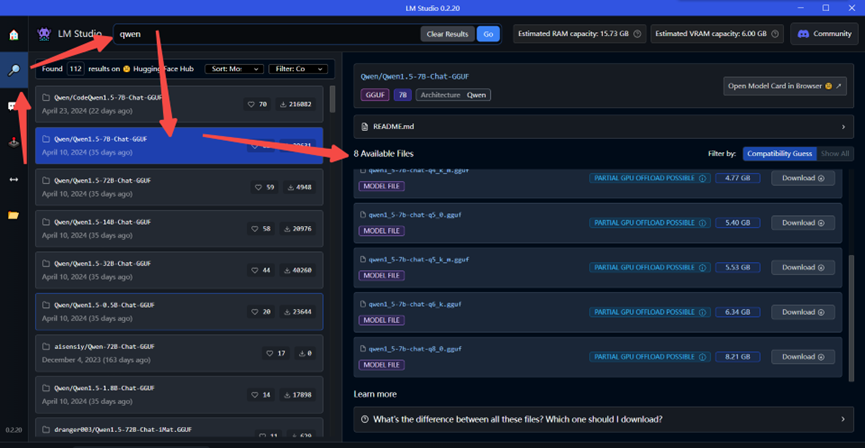The width and height of the screenshot is (865, 448).
Task: Click the Discord icon in the Community button
Action: pyautogui.click(x=803, y=34)
